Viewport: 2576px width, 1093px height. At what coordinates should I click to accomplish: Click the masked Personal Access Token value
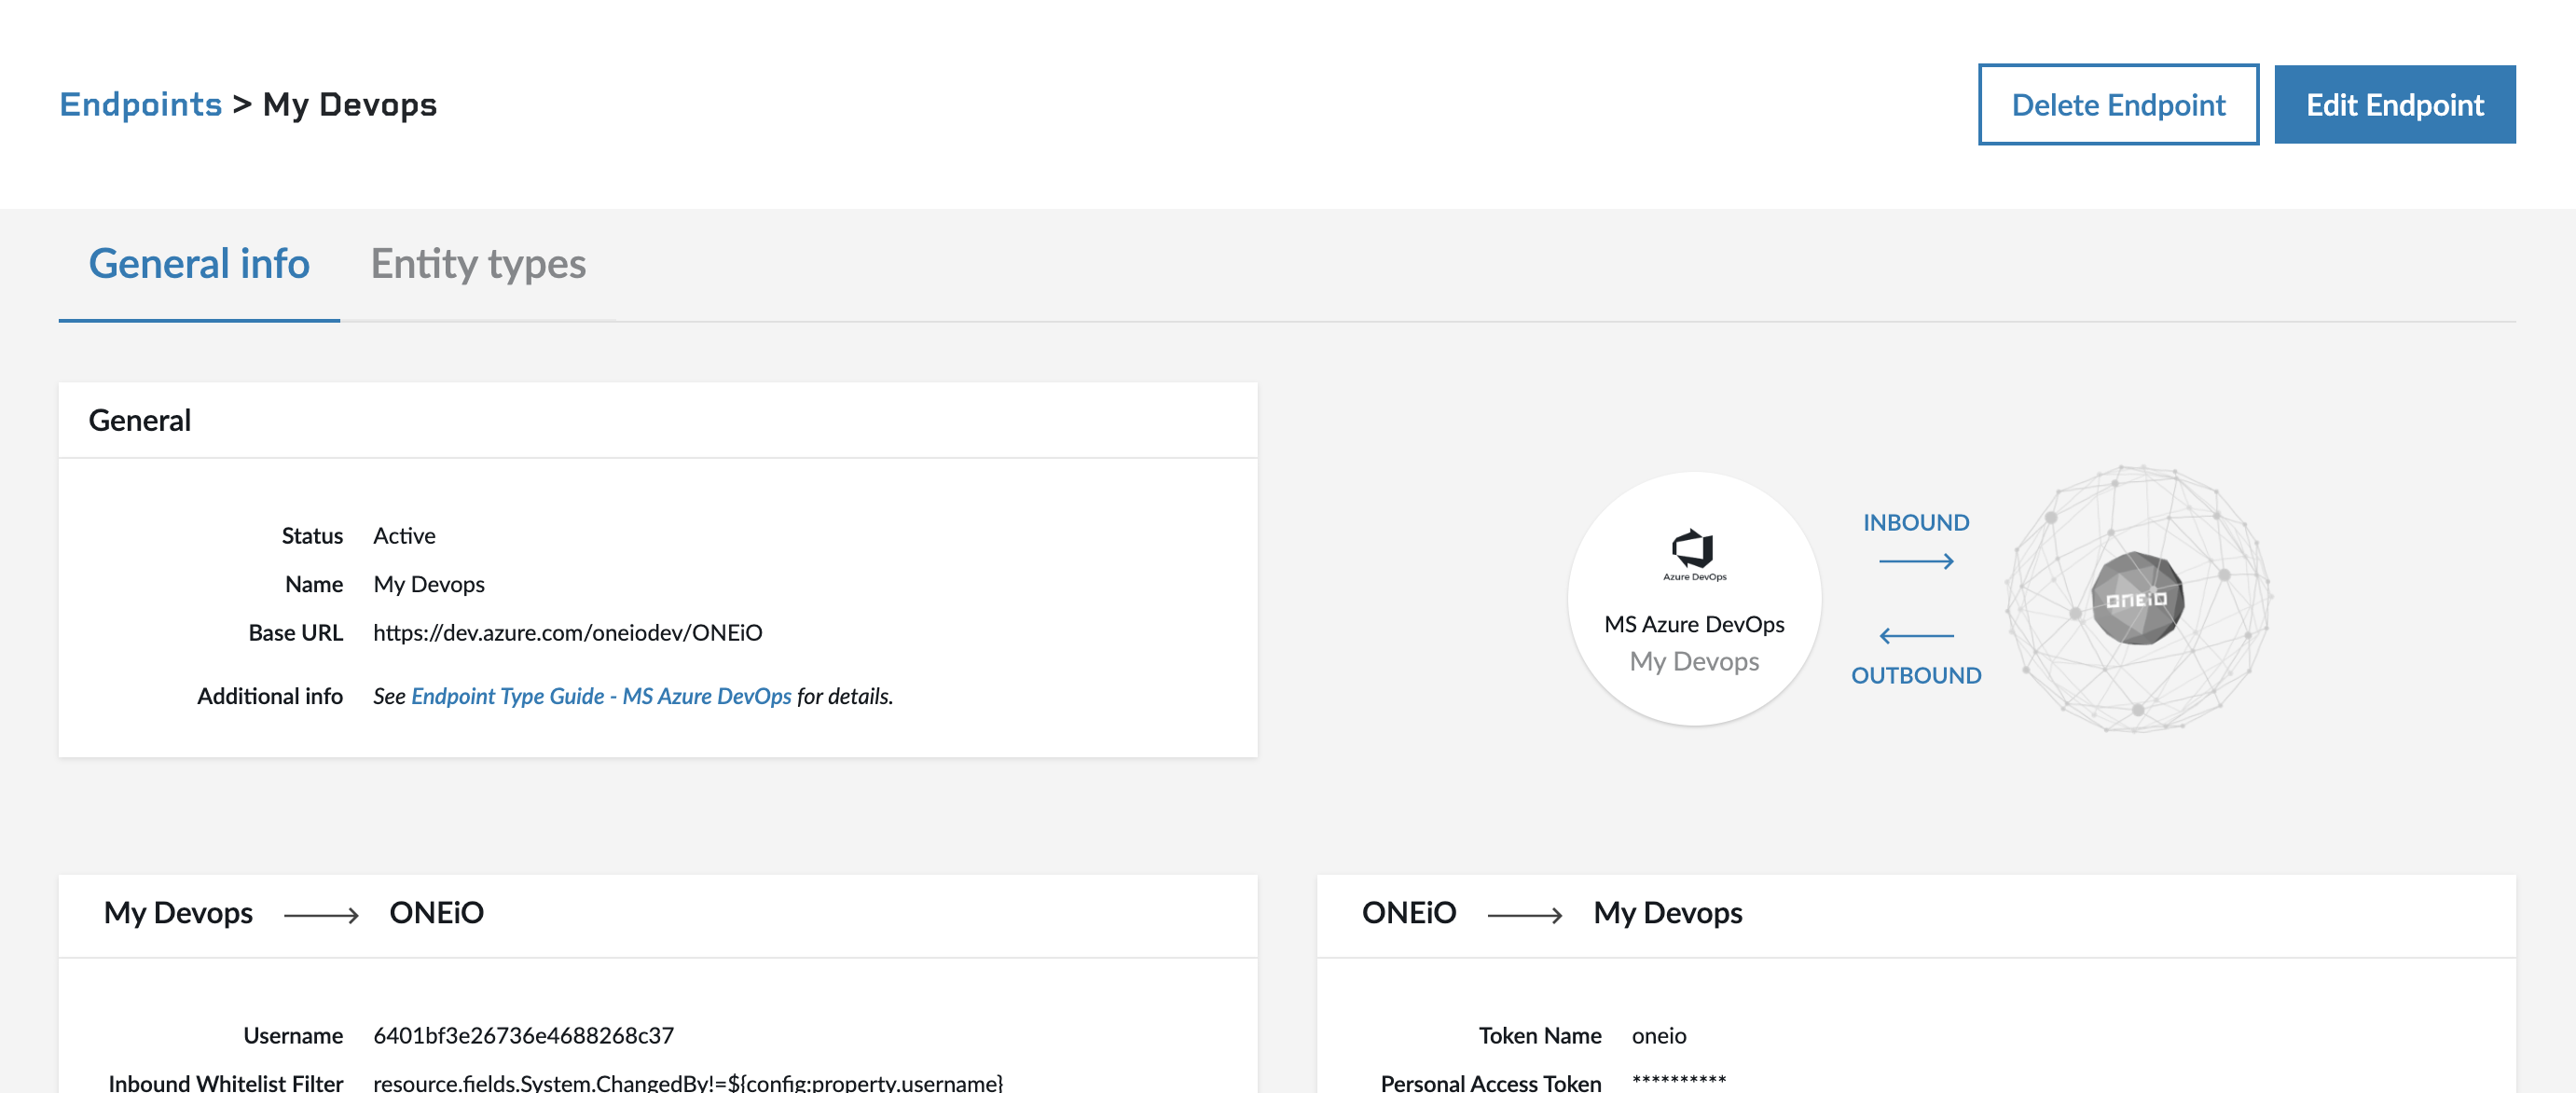point(1679,1081)
